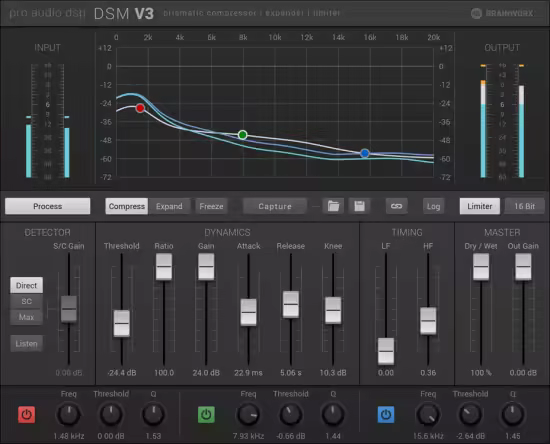Open preset with the folder icon
Viewport: 550px width, 444px height.
333,206
